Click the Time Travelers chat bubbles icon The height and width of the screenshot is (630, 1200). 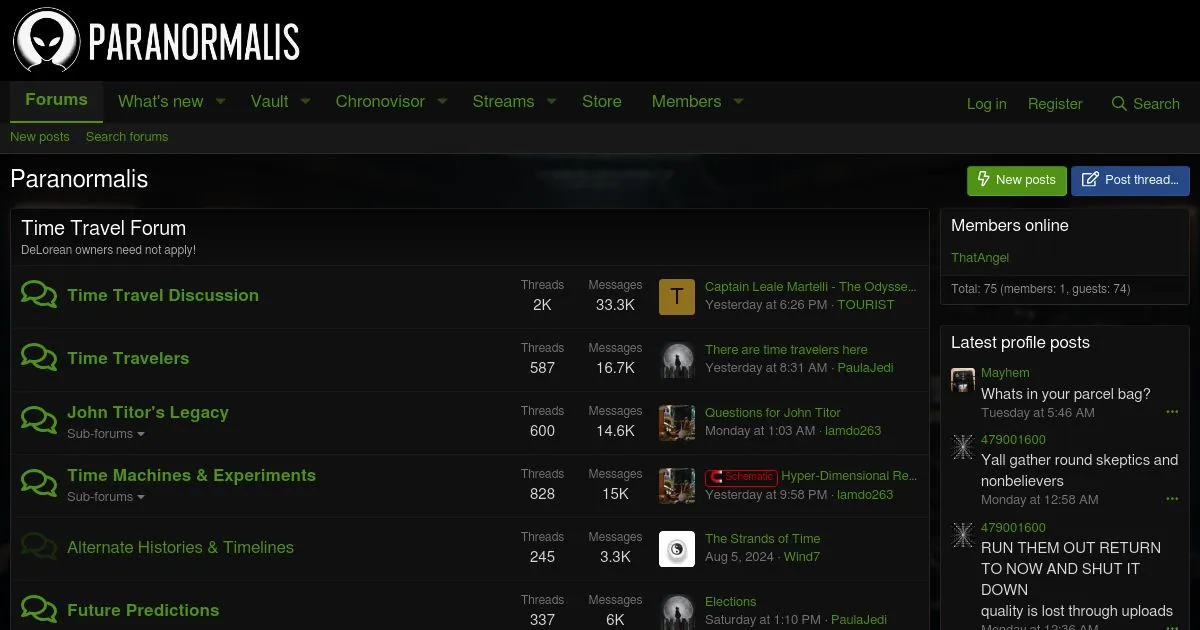point(39,358)
